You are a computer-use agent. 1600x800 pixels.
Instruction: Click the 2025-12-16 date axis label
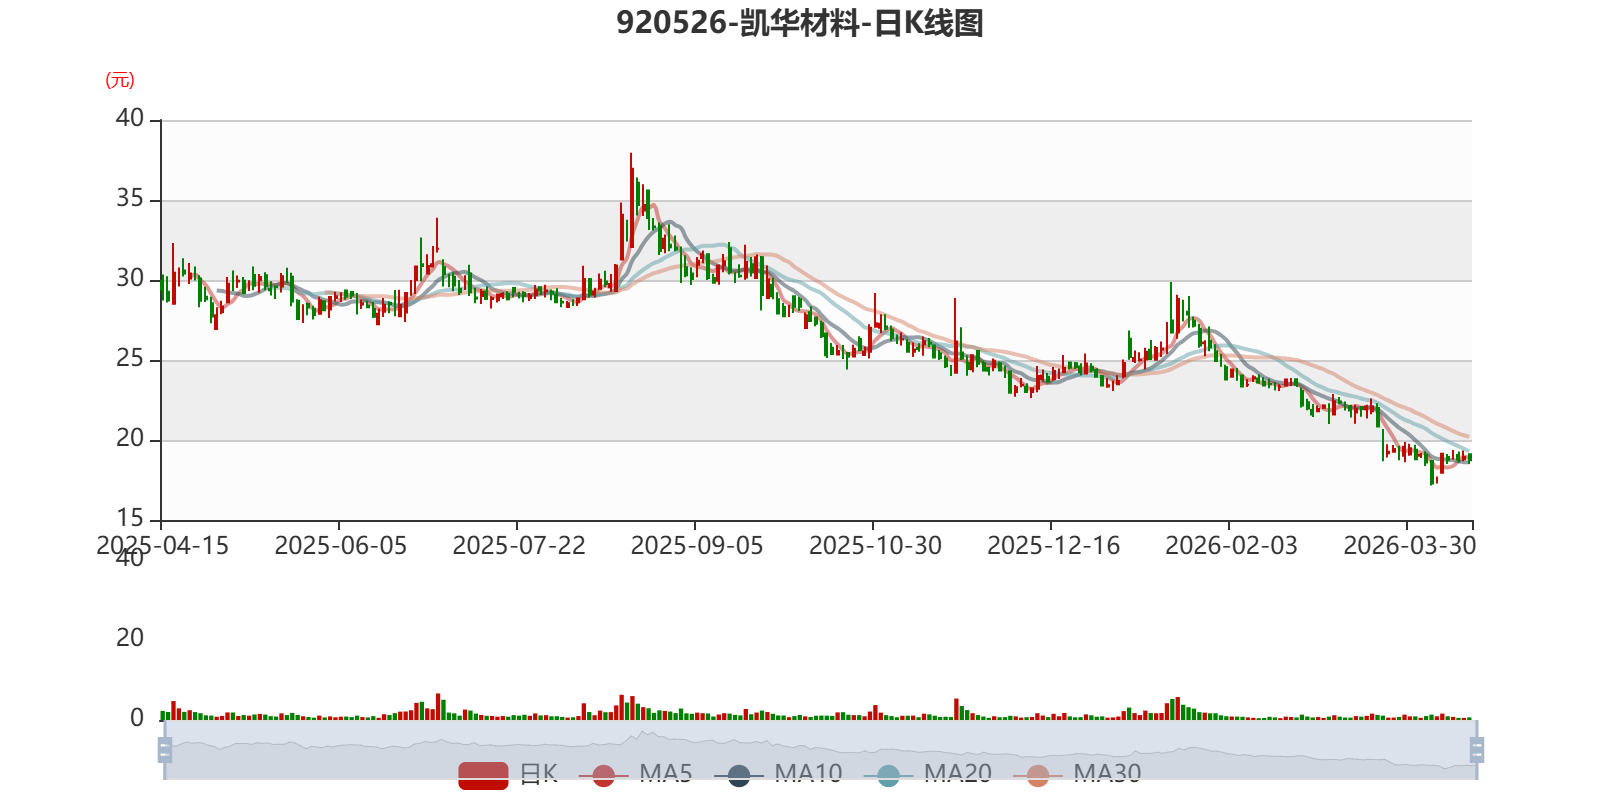click(1053, 546)
